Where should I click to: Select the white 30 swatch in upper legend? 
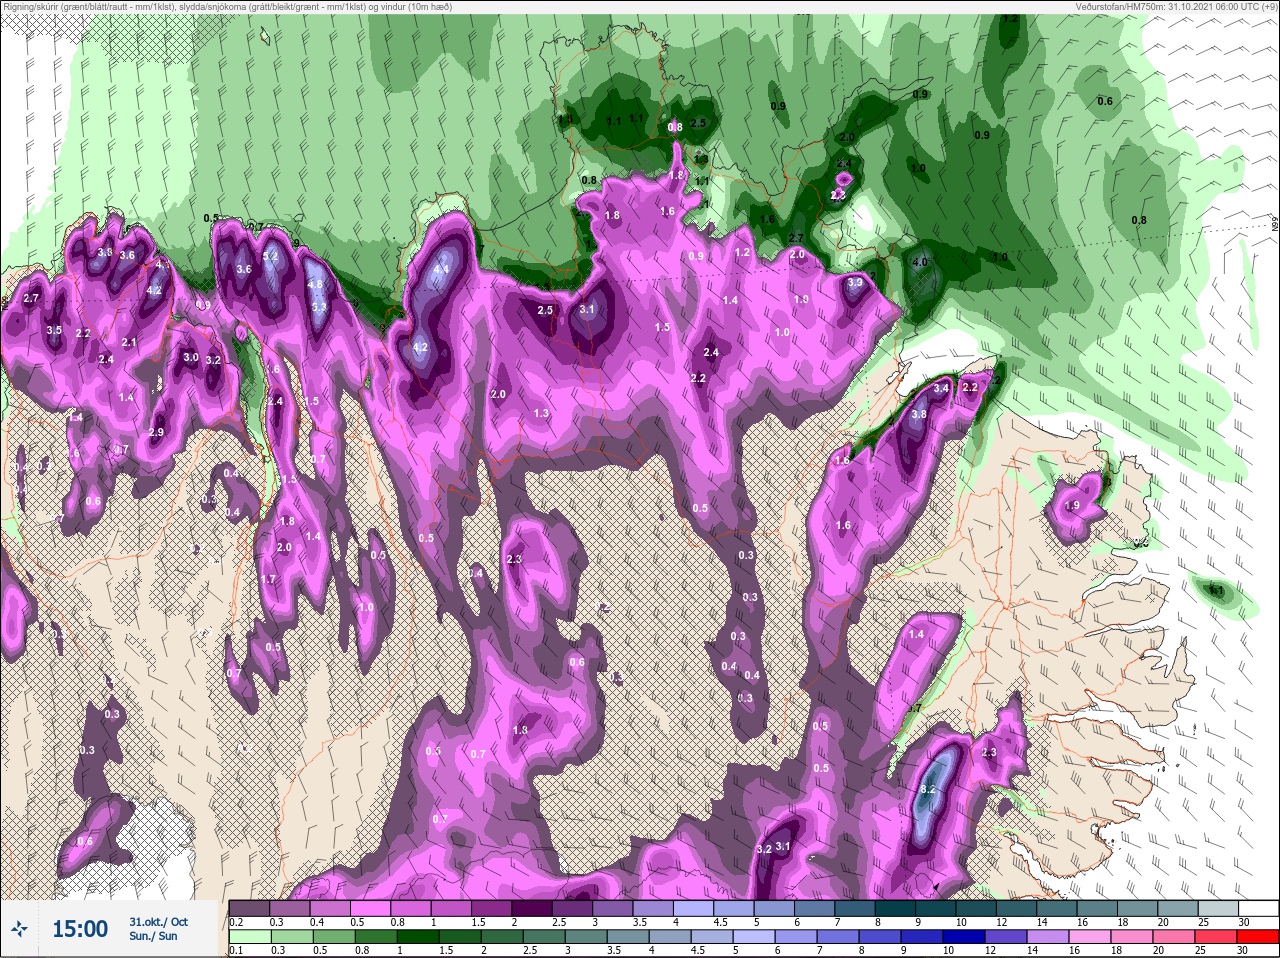click(x=1257, y=908)
